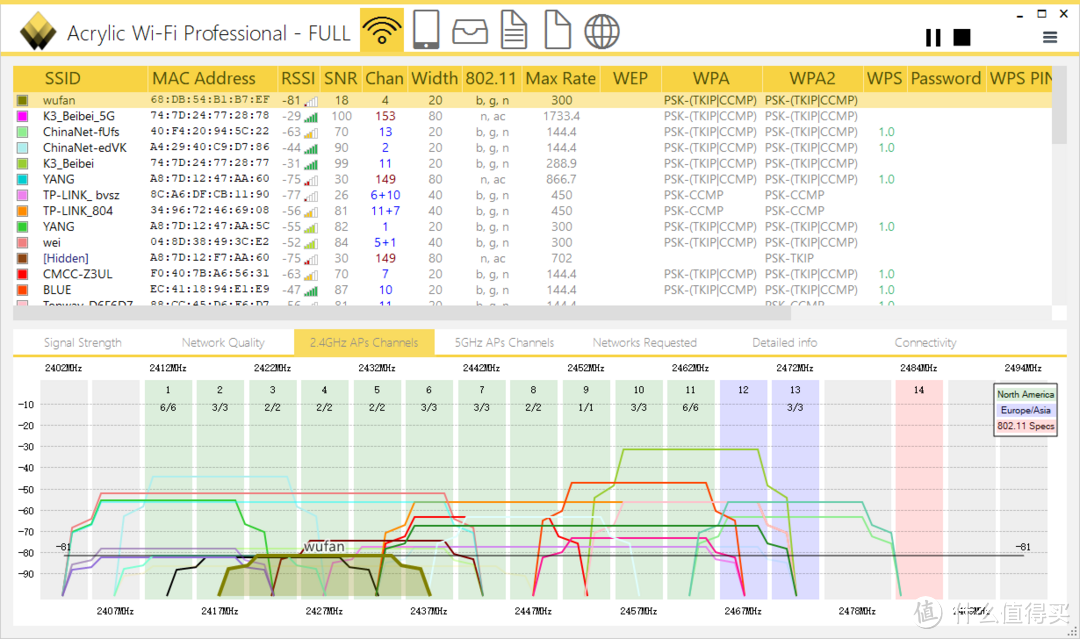Click wufan olive color swatch
Image resolution: width=1080 pixels, height=639 pixels.
click(22, 101)
